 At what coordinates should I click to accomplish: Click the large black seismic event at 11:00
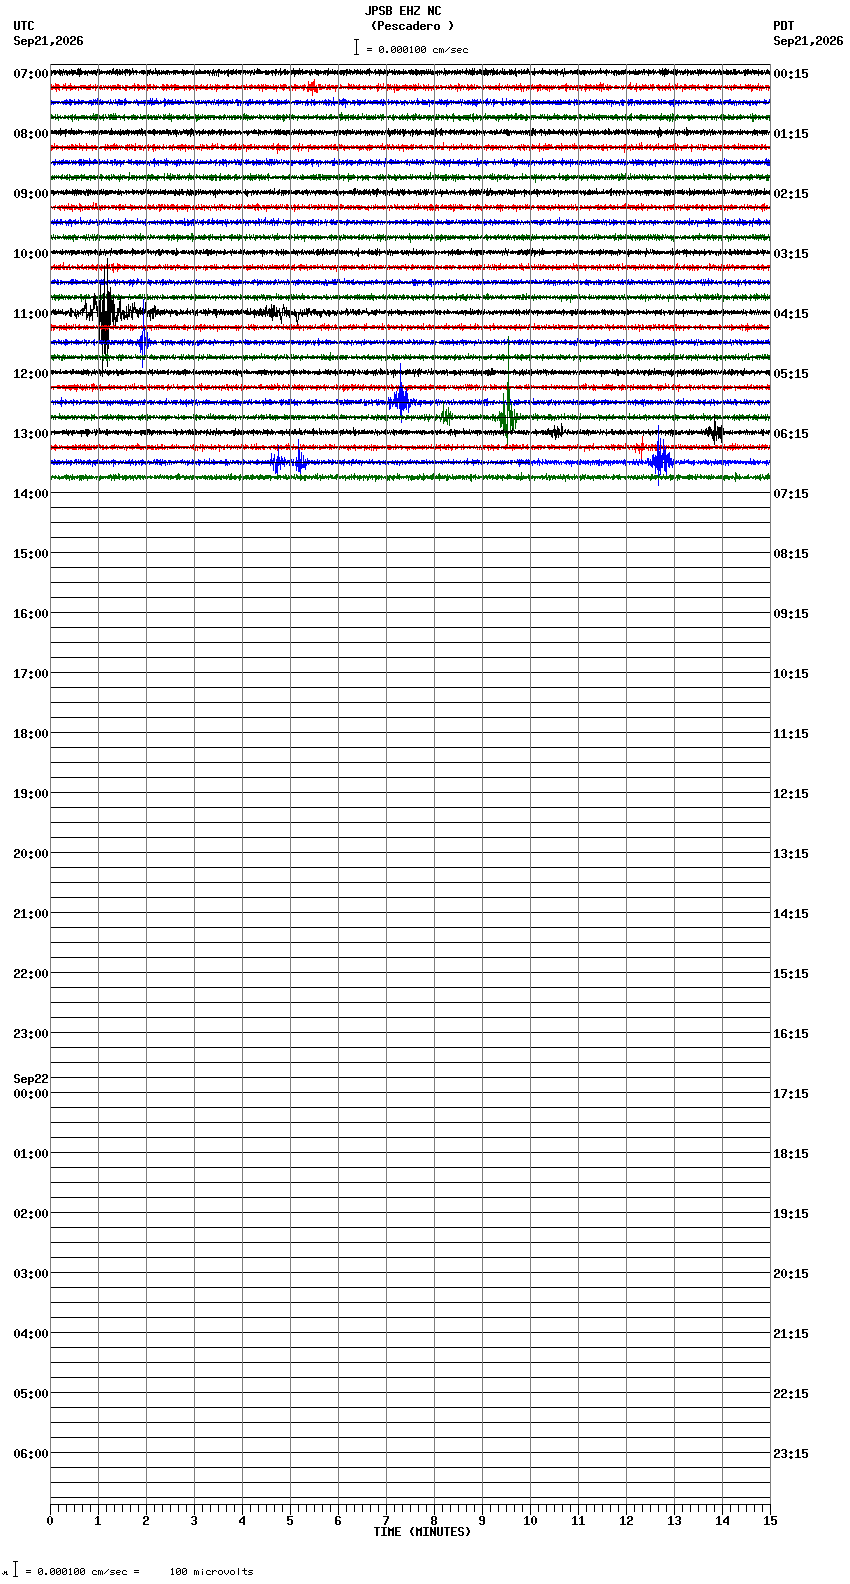coord(105,312)
